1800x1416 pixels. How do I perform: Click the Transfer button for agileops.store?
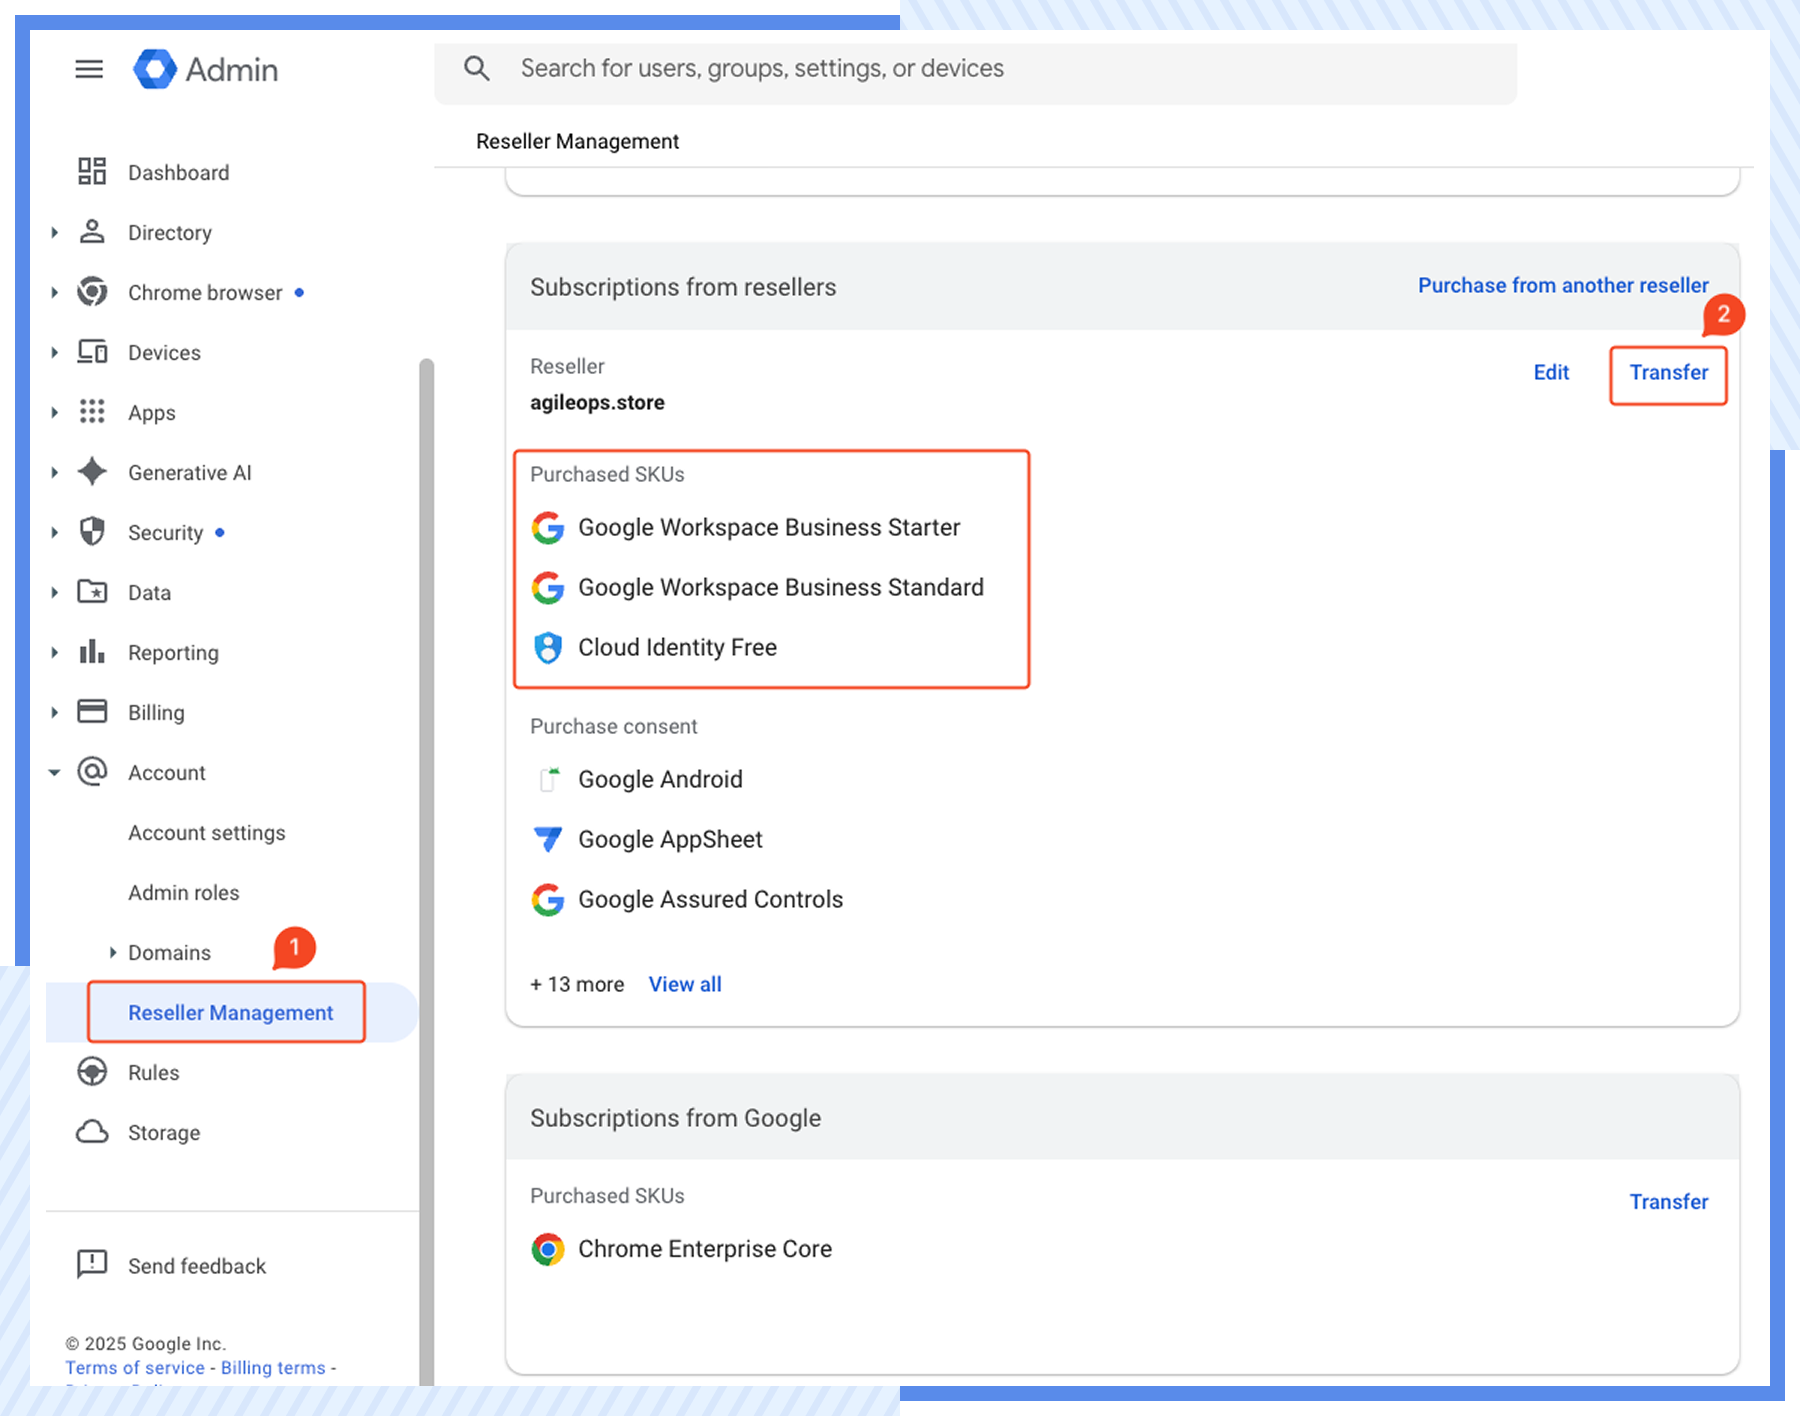(x=1667, y=373)
